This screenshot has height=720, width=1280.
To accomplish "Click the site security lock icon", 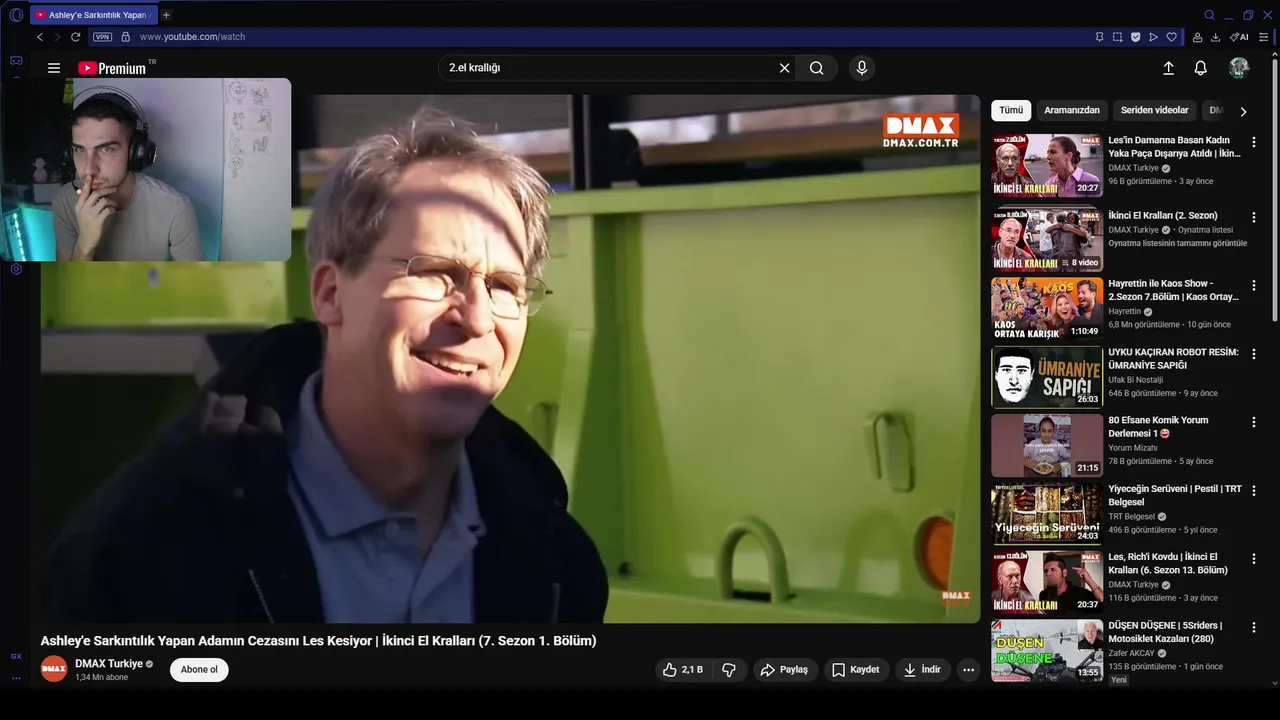I will click(125, 37).
